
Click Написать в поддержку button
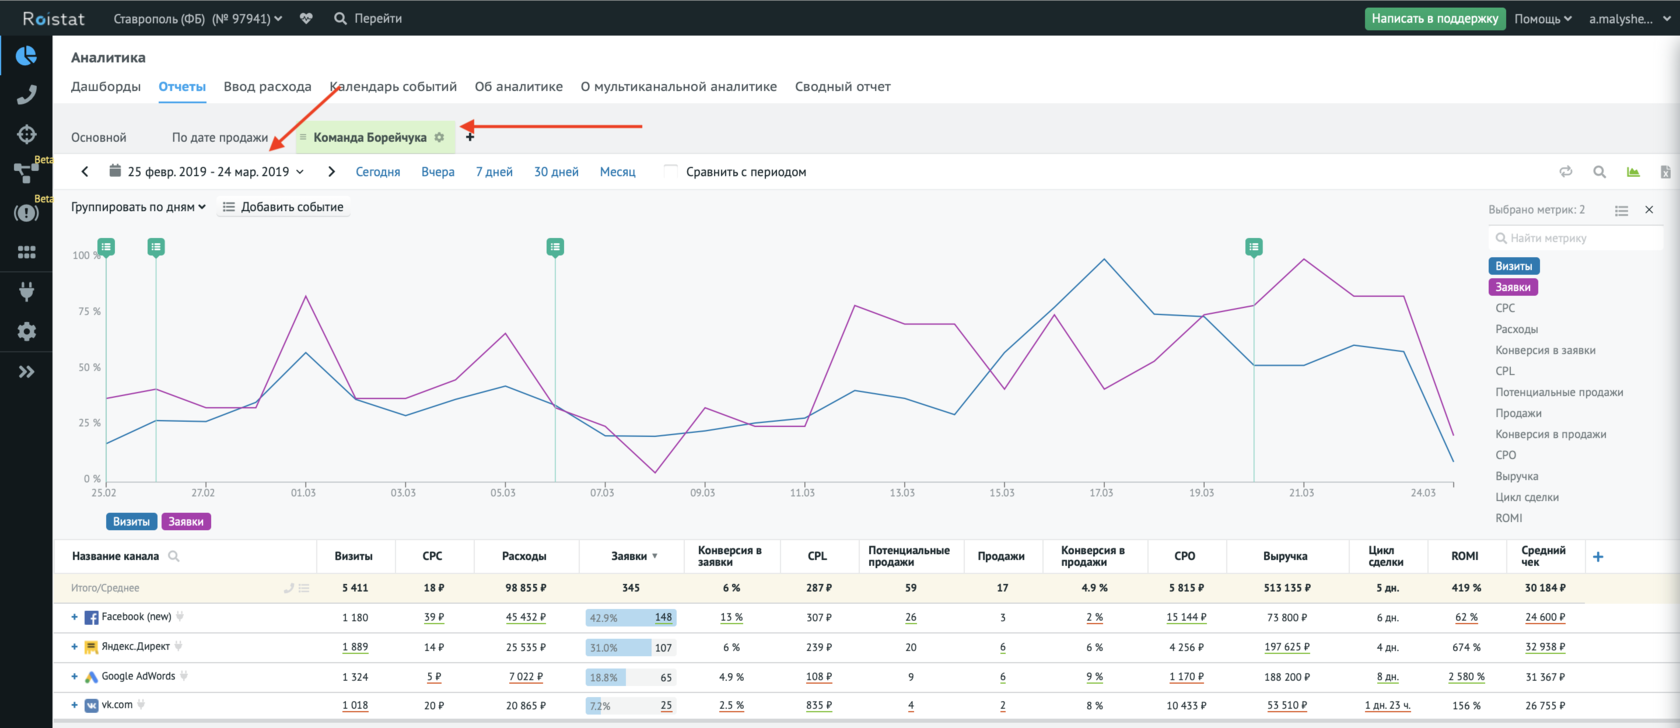pos(1435,18)
